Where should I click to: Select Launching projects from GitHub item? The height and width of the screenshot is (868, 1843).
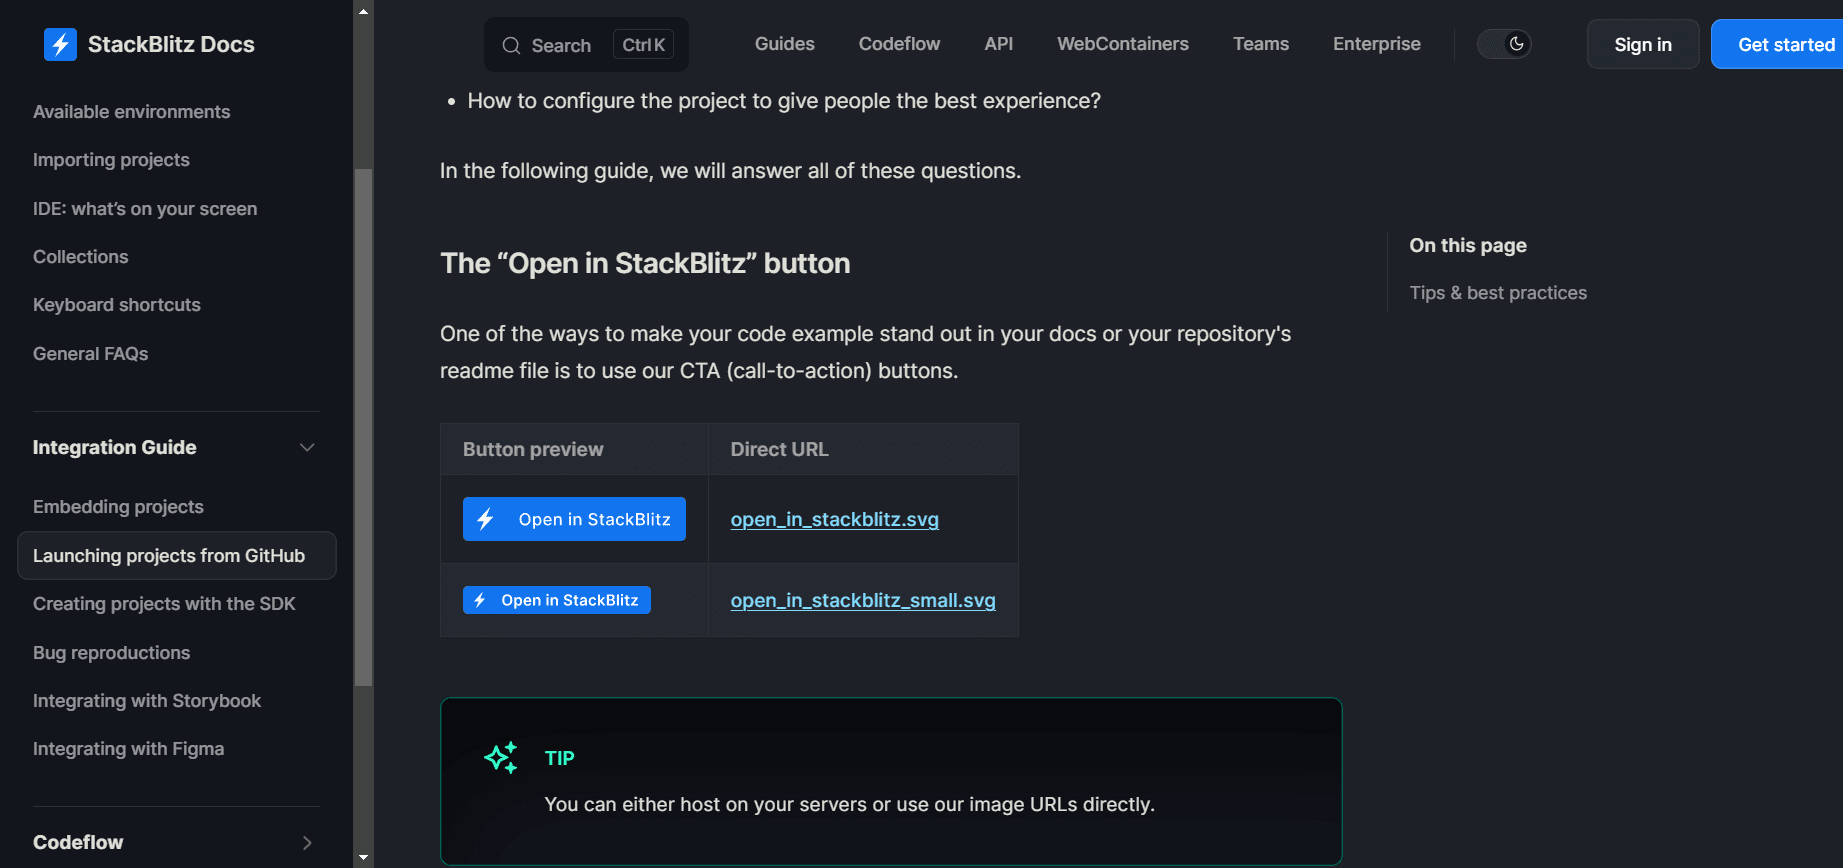point(177,555)
